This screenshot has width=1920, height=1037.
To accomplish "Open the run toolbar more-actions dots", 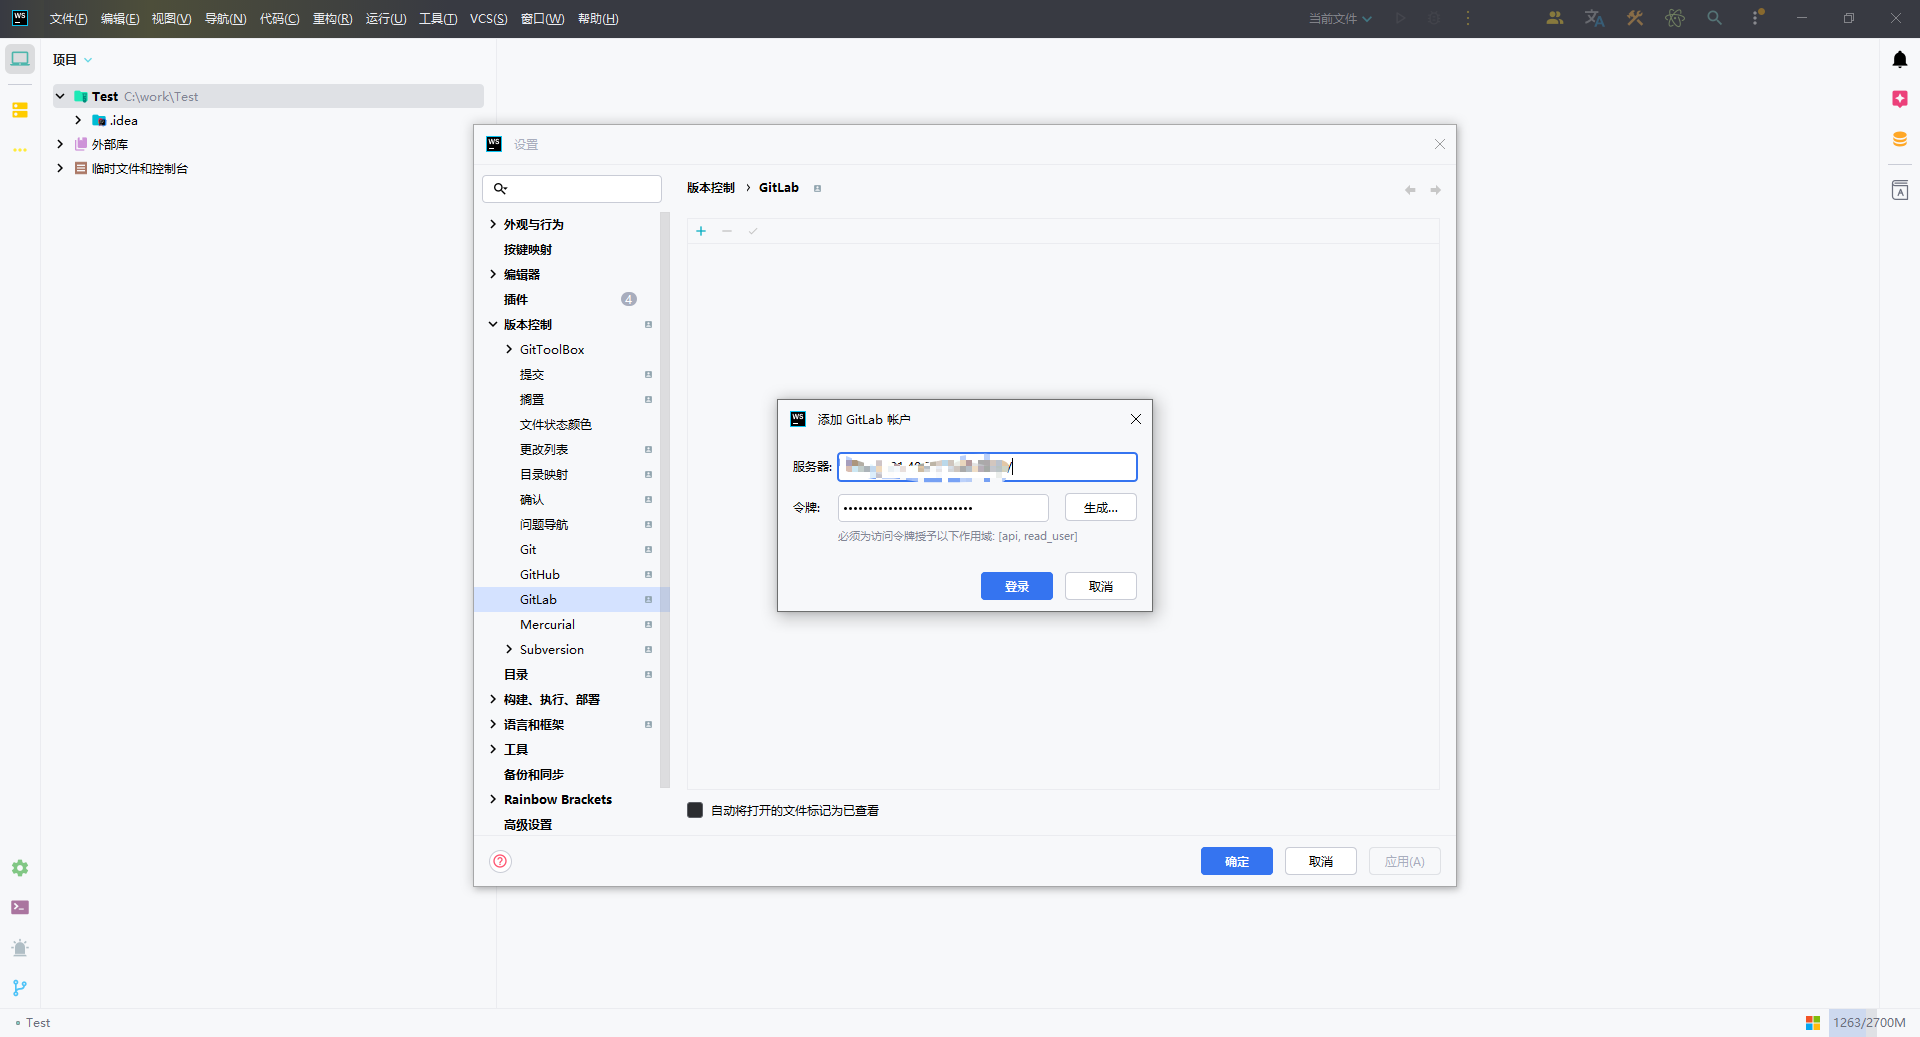I will 1468,18.
